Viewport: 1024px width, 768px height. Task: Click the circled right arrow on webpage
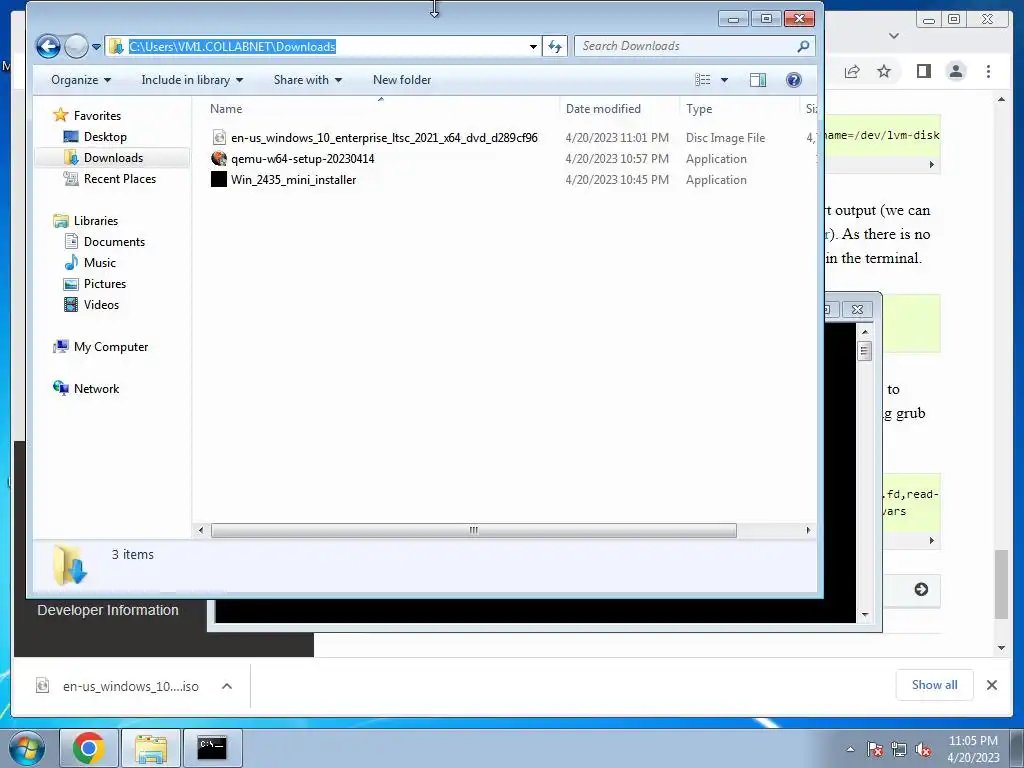(x=921, y=590)
